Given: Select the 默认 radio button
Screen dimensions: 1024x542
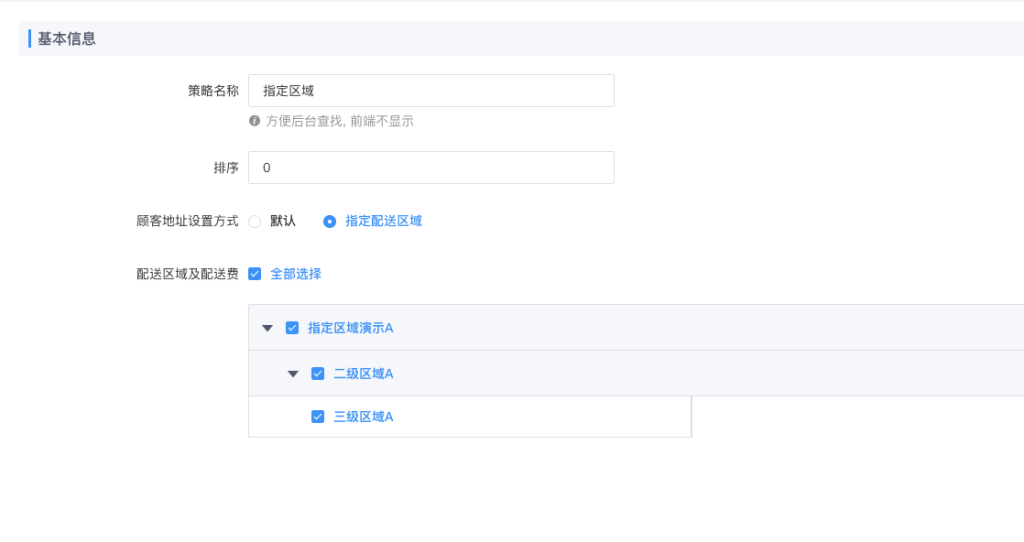Looking at the screenshot, I should 255,221.
